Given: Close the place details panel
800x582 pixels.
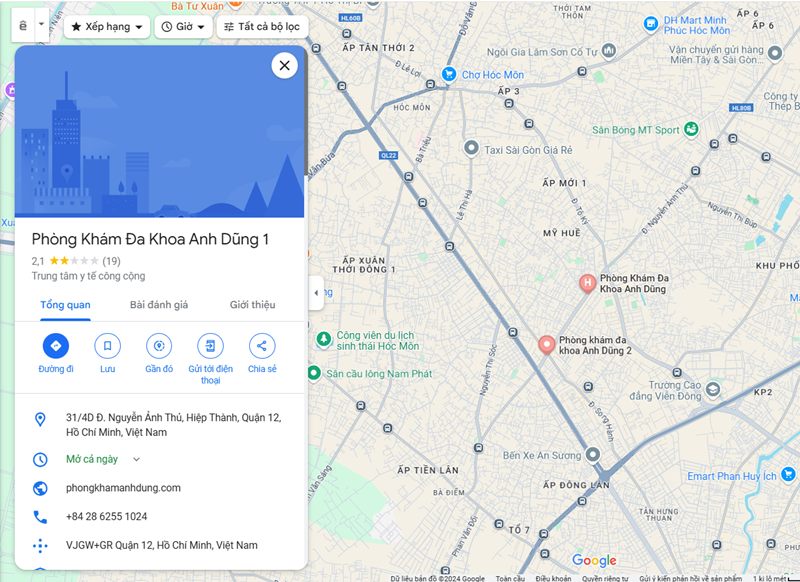Looking at the screenshot, I should pyautogui.click(x=284, y=65).
